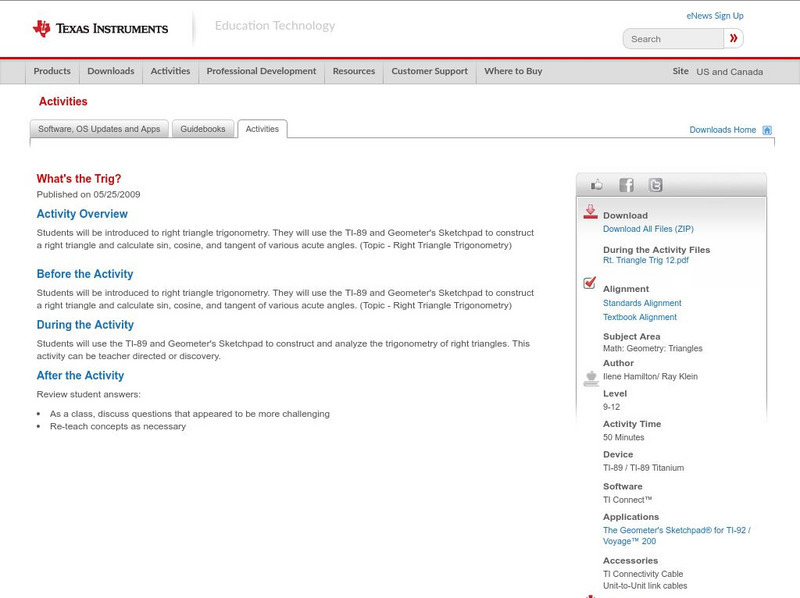Open the Where to Buy menu

pyautogui.click(x=513, y=72)
